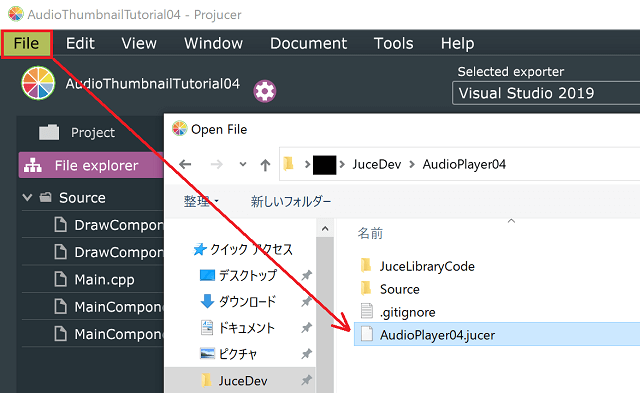Click the Main.cpp document icon
640x393 pixels.
pos(60,280)
